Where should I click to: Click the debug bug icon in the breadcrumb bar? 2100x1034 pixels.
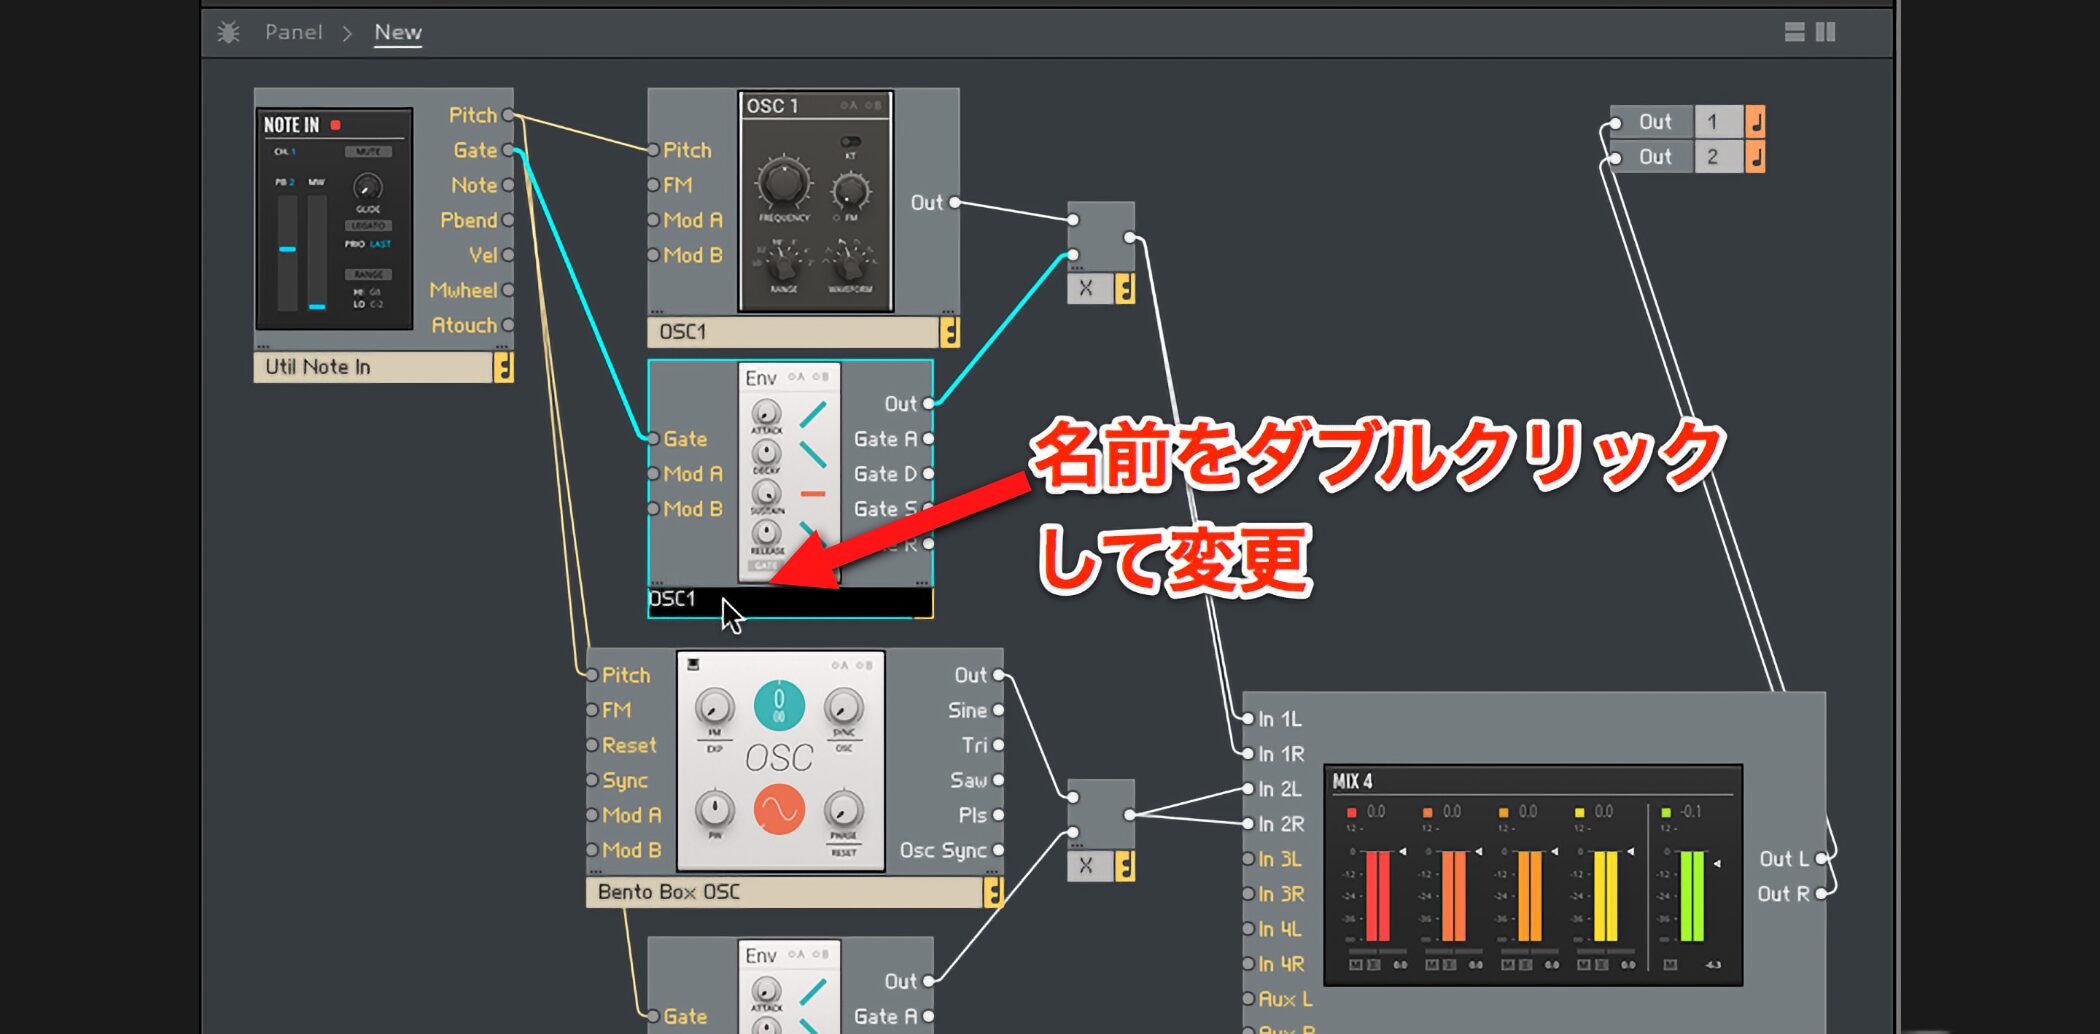(228, 32)
